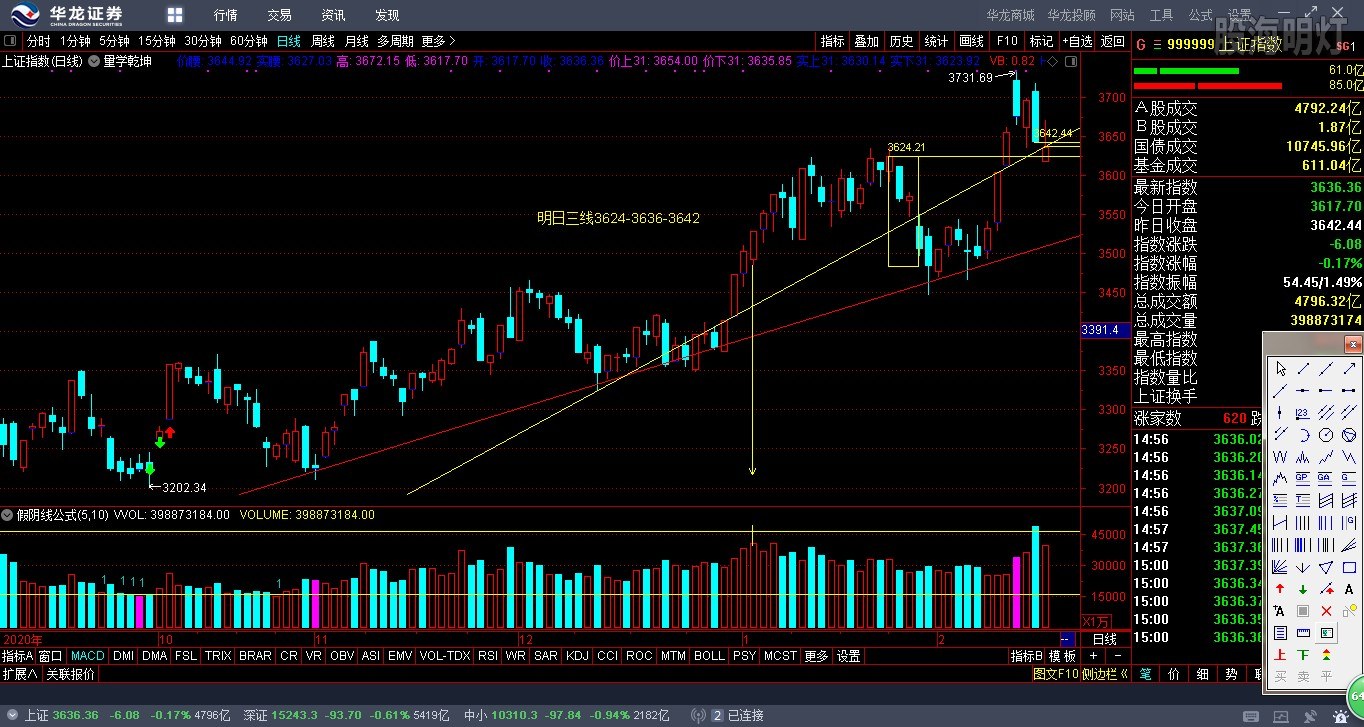Select the arc drawing tool
This screenshot has height=727, width=1364.
[1303, 434]
